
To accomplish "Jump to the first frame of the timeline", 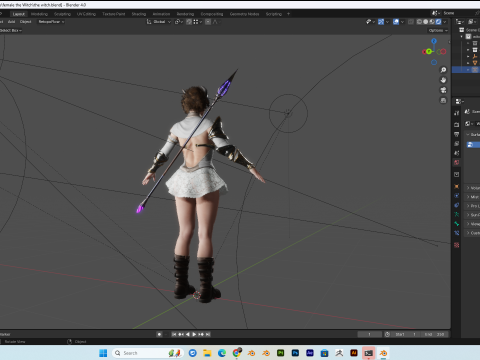I will (x=174, y=334).
